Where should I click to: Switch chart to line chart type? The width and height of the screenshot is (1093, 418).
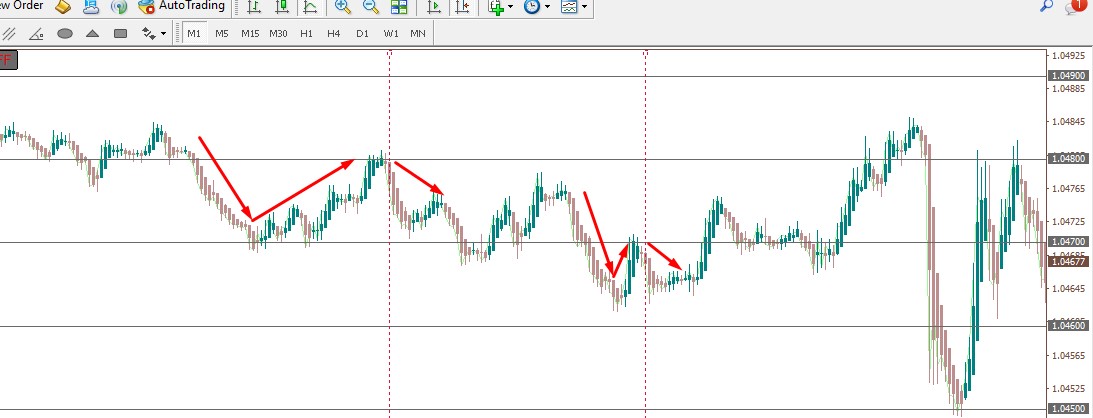(310, 7)
